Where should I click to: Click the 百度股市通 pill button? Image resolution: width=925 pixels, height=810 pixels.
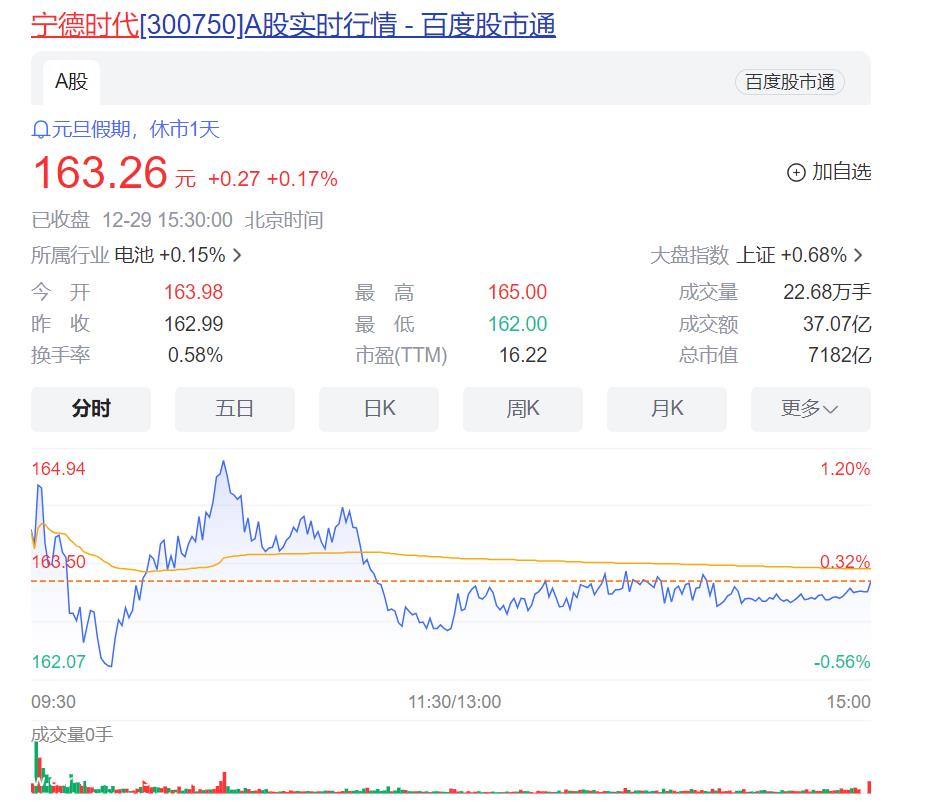[x=789, y=82]
